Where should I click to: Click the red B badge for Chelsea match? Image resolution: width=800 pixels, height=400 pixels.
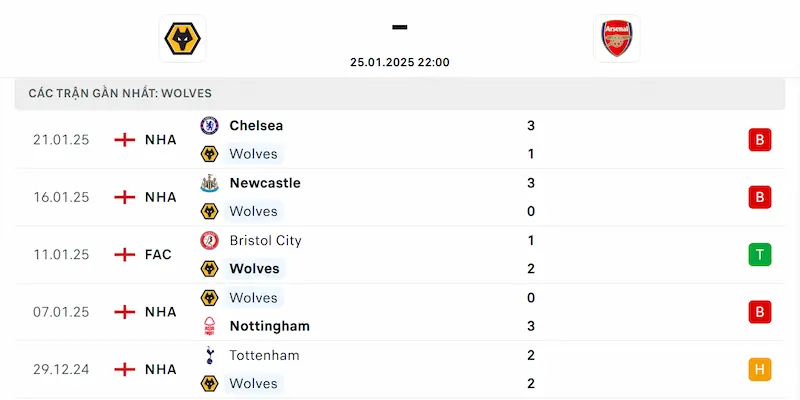click(x=759, y=140)
